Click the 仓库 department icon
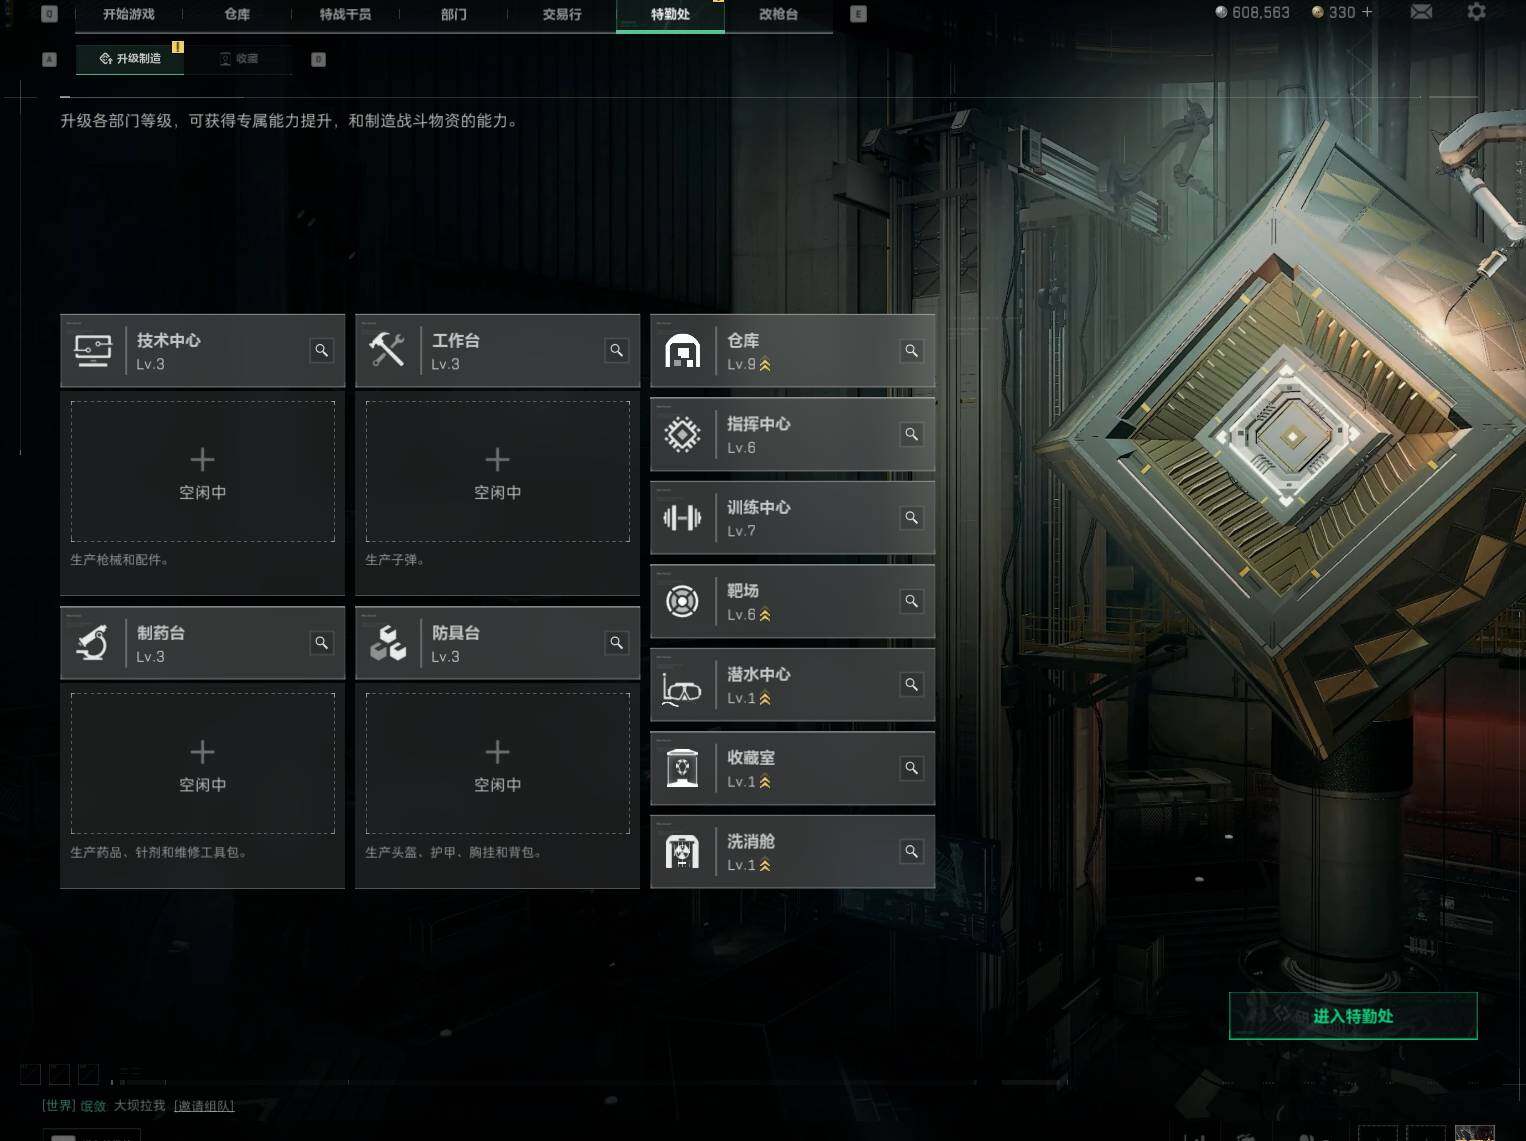Viewport: 1526px width, 1141px height. coord(682,351)
